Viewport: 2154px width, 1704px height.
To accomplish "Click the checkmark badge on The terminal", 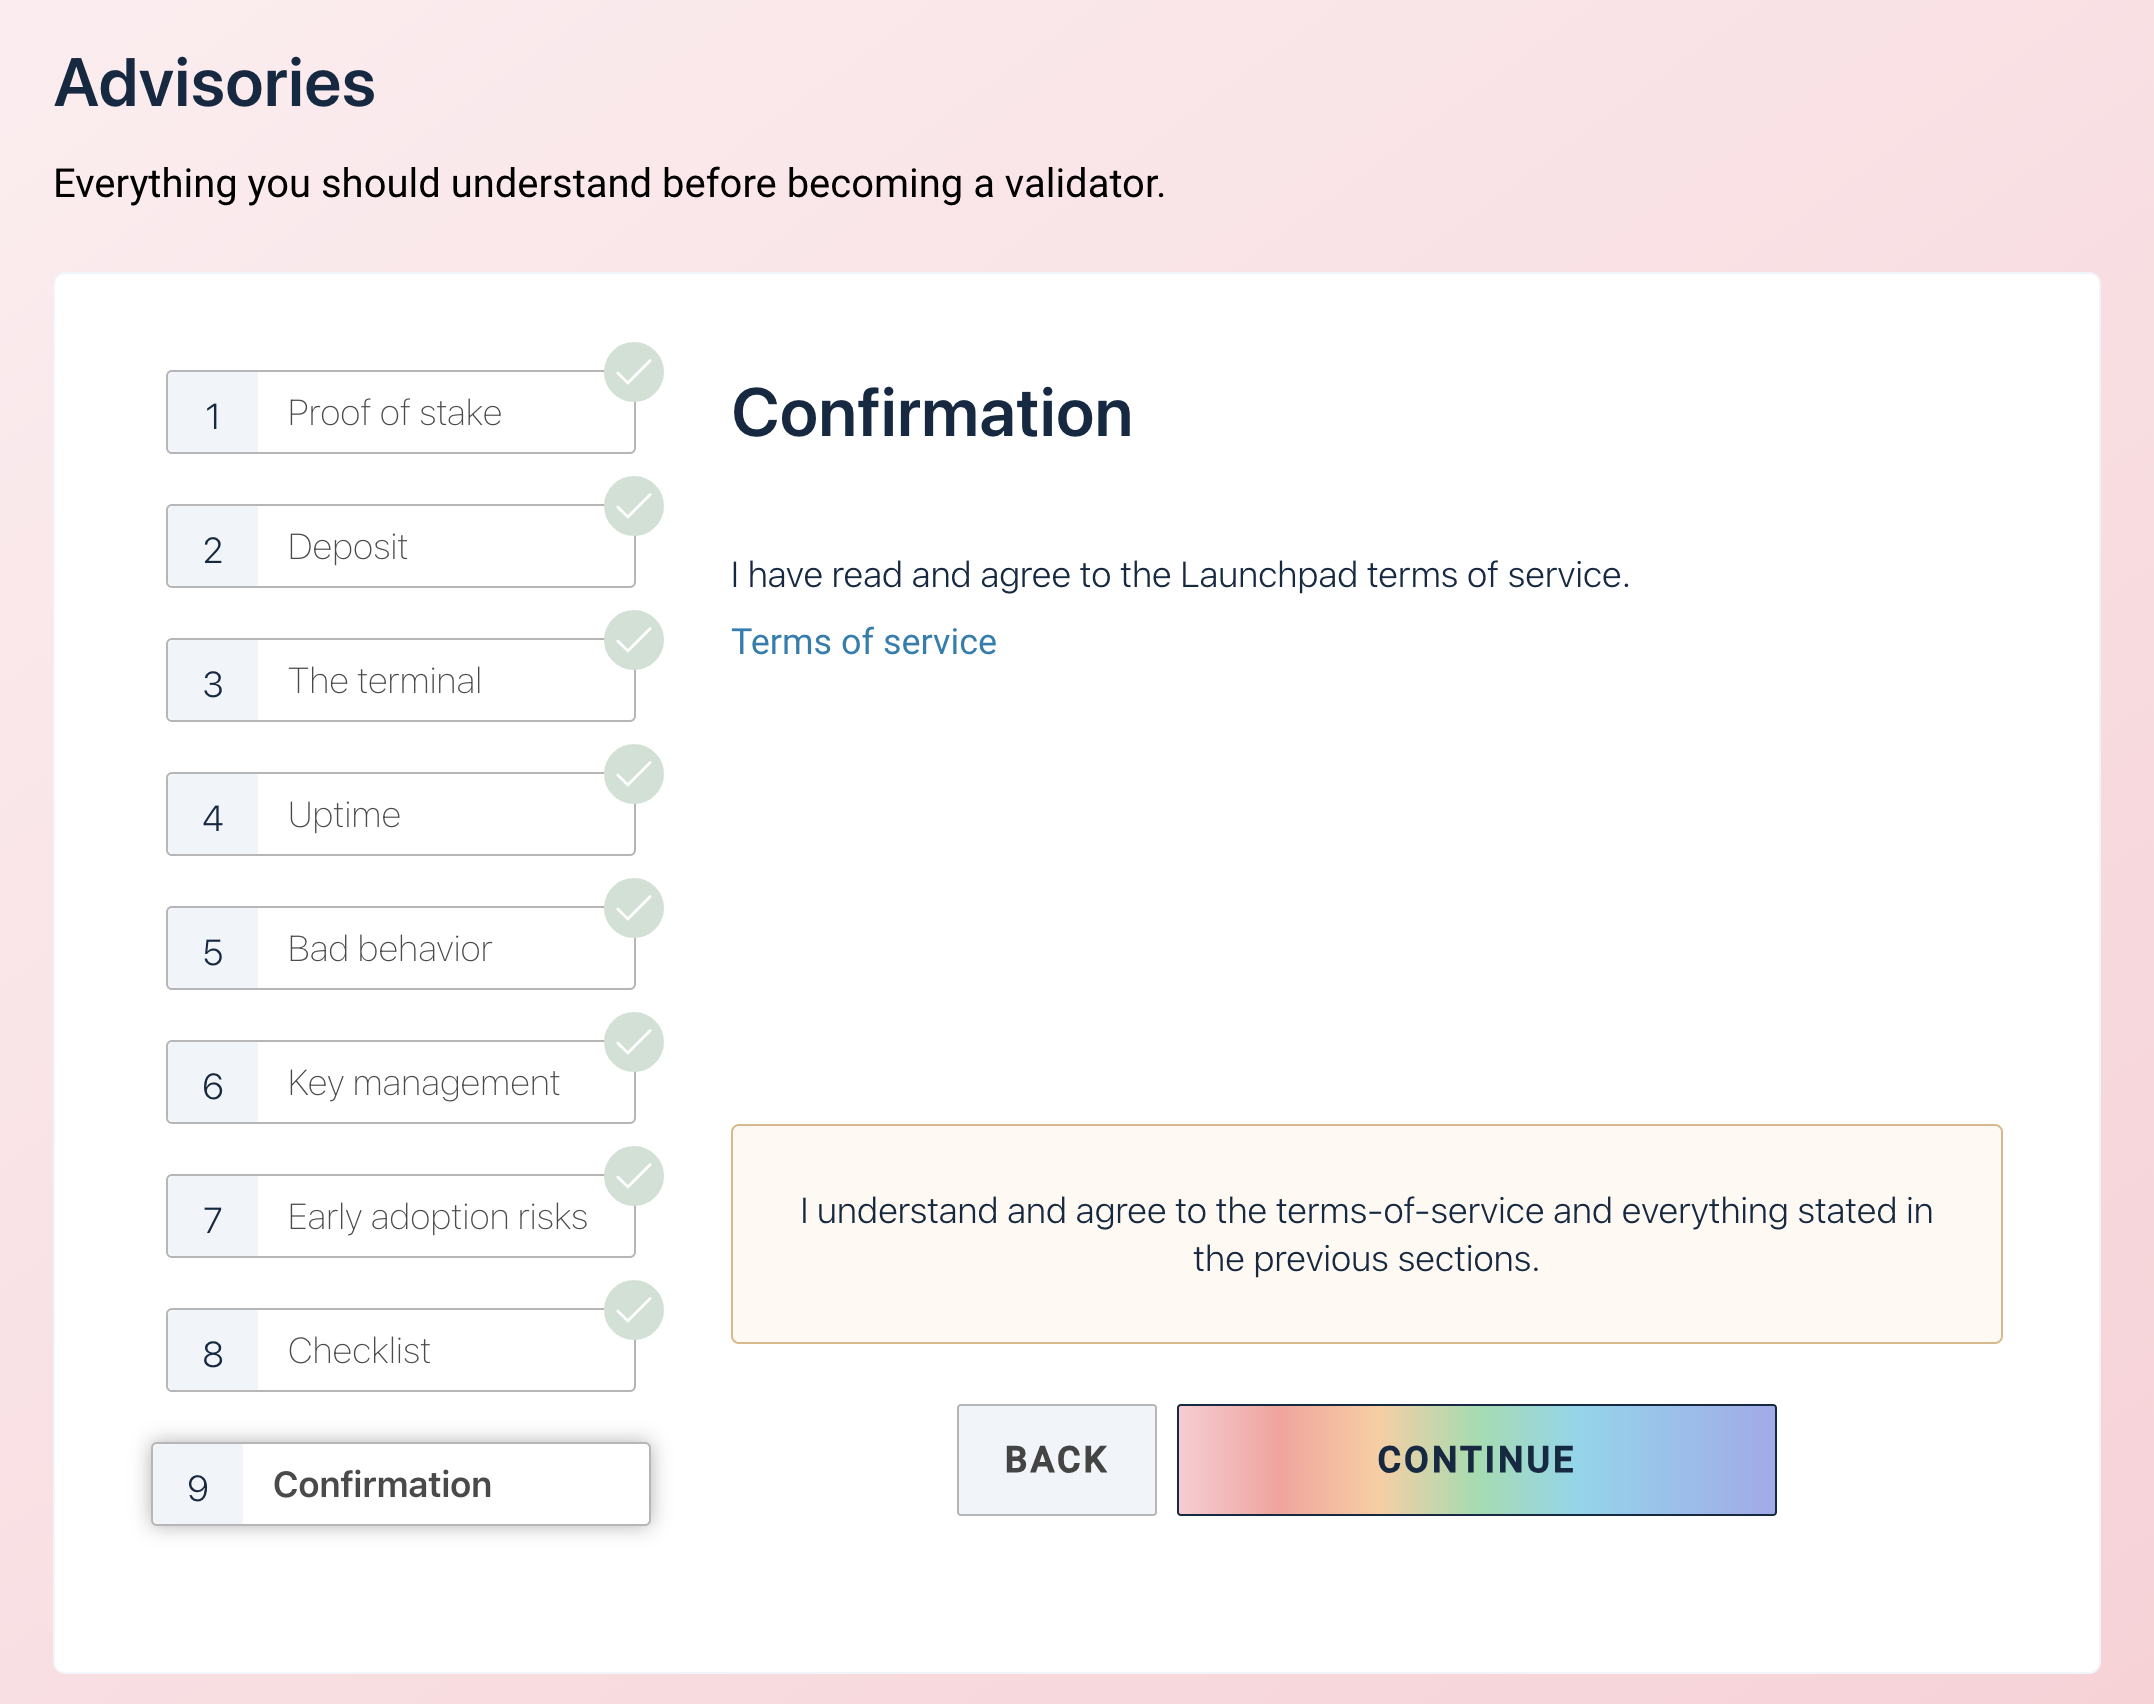I will (x=634, y=640).
